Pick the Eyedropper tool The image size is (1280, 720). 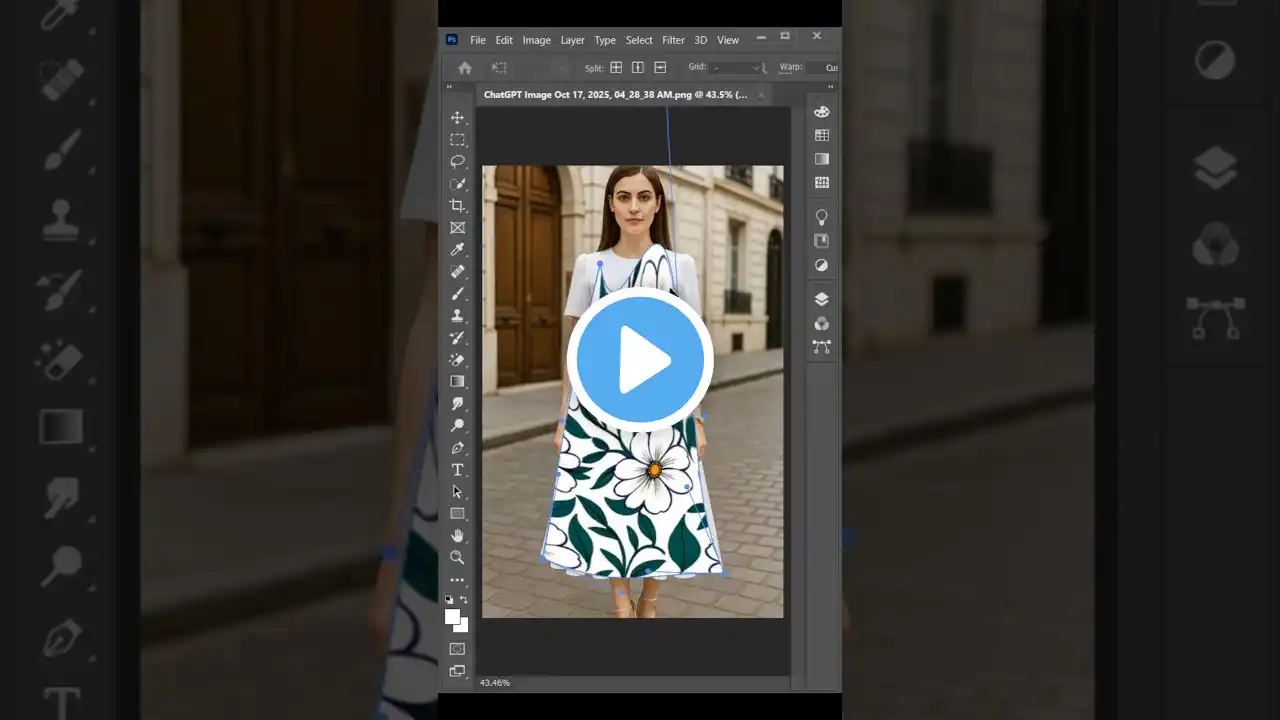pos(457,250)
